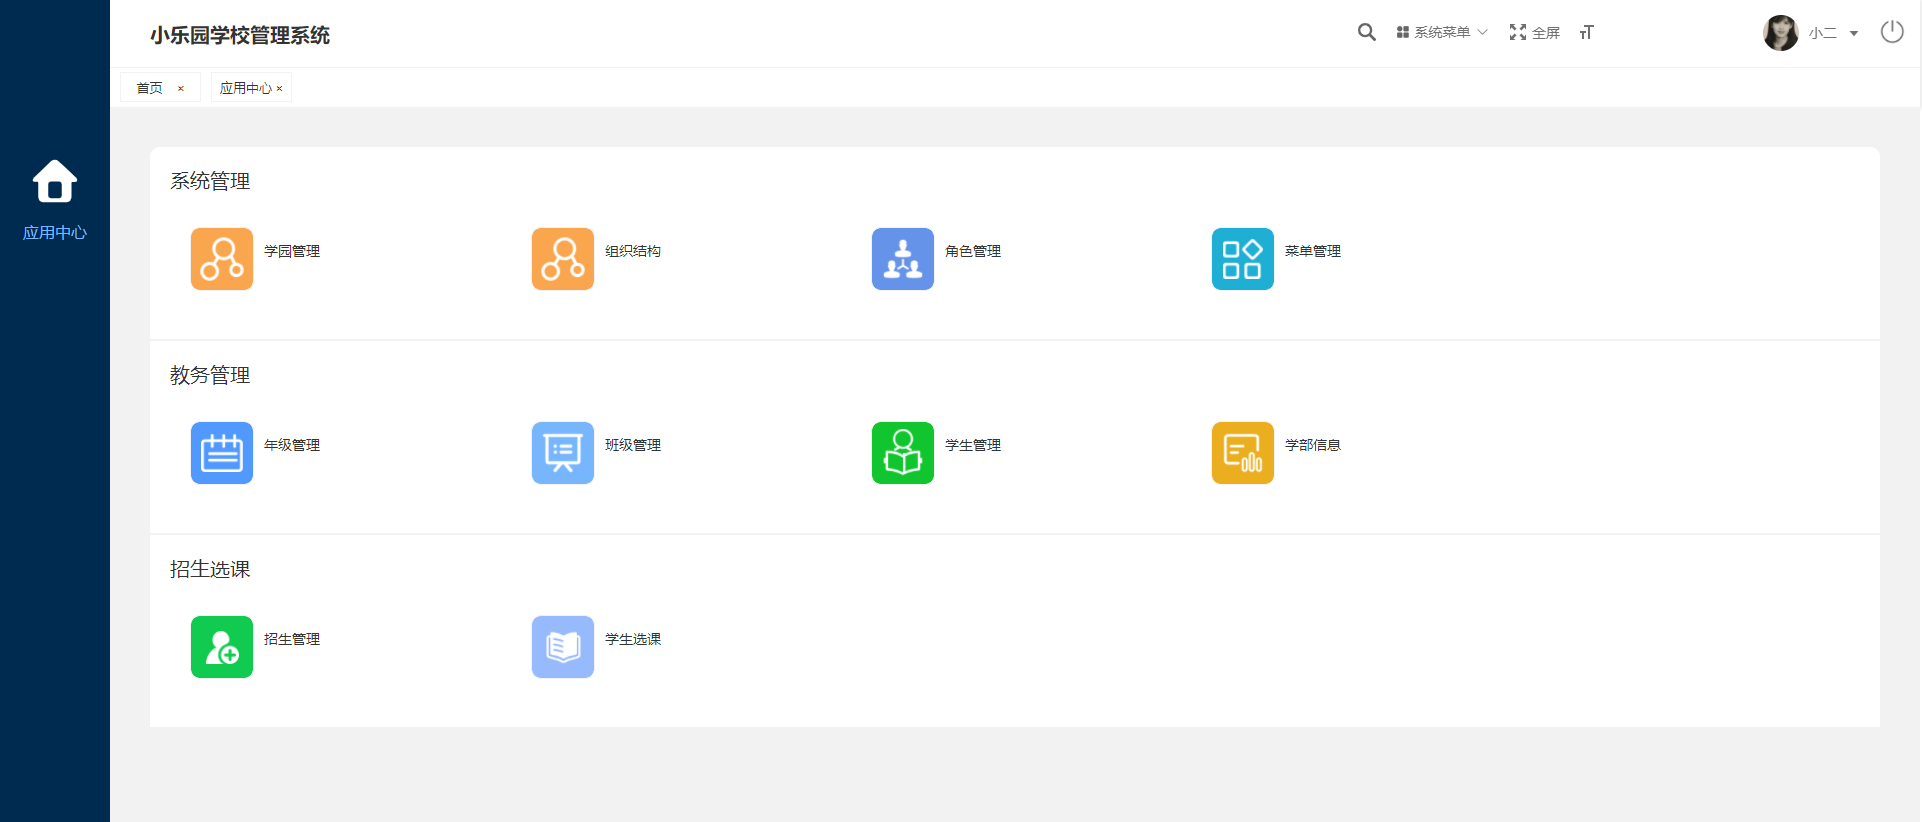Click the 菜单管理 text label
The height and width of the screenshot is (822, 1922).
coord(1313,251)
